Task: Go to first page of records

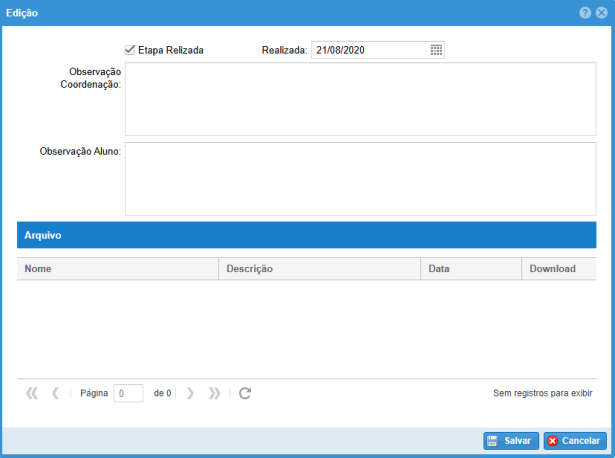Action: tap(31, 394)
